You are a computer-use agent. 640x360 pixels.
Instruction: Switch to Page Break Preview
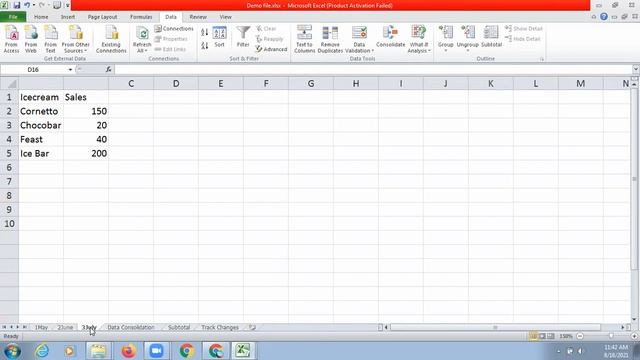coord(551,336)
